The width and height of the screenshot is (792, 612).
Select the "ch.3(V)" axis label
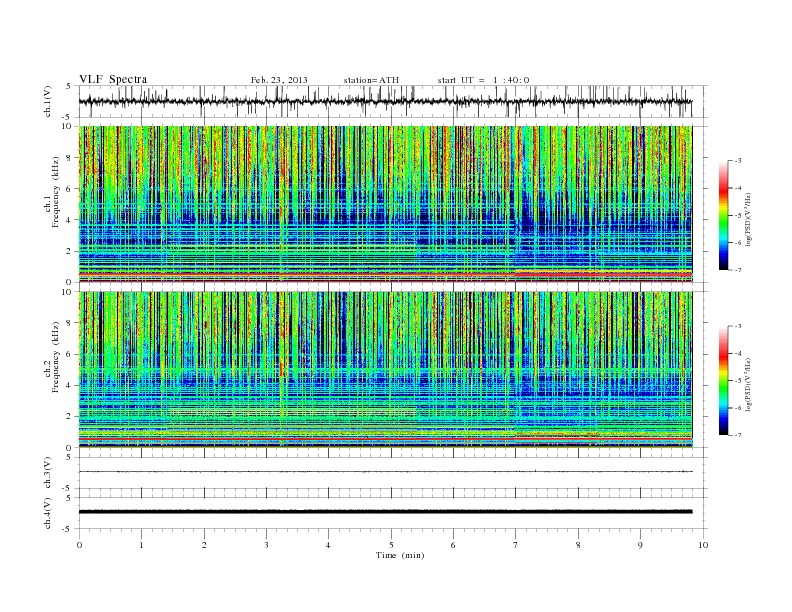[48, 473]
